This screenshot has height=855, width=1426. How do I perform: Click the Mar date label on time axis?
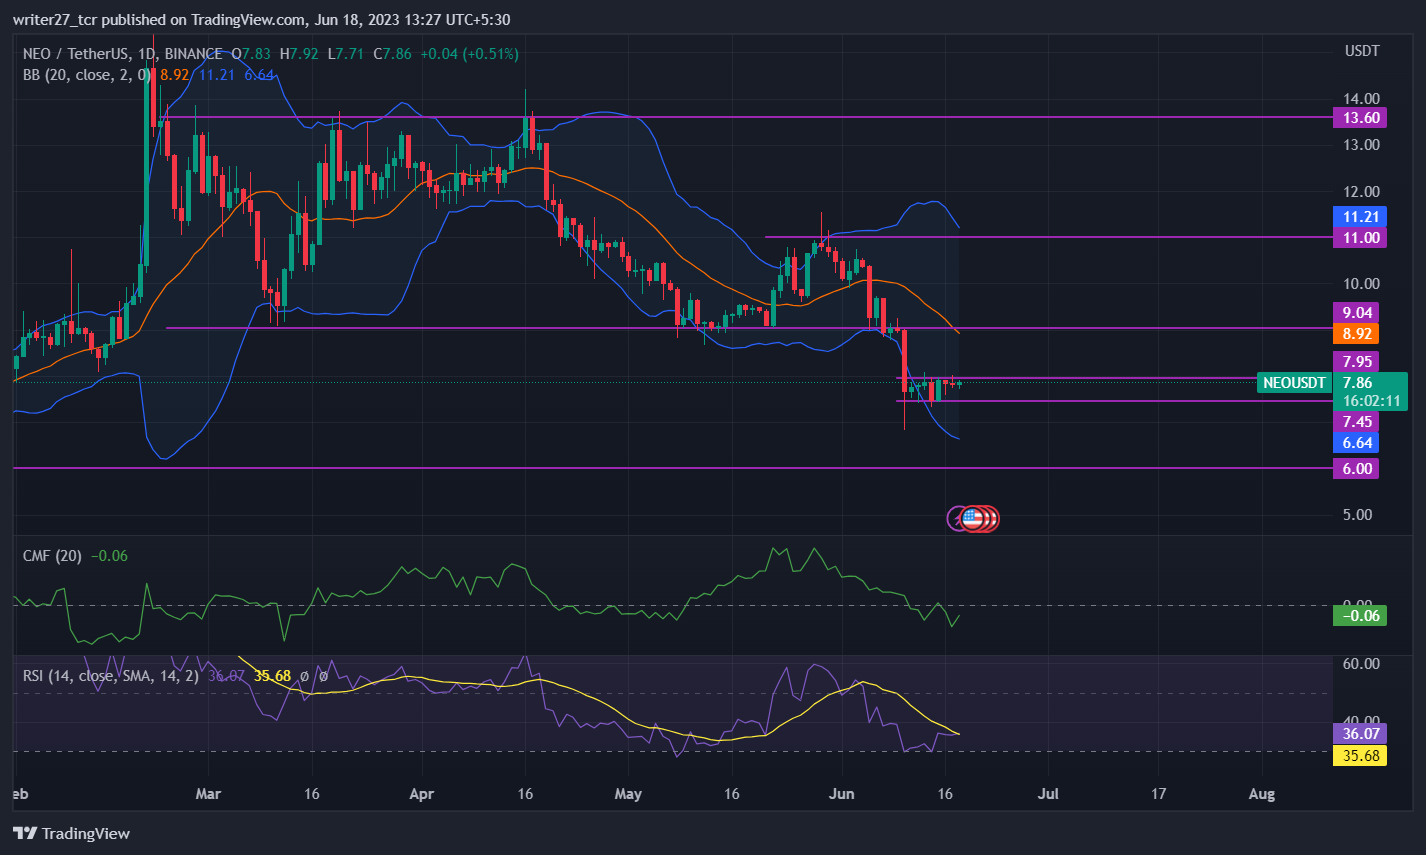(x=208, y=794)
